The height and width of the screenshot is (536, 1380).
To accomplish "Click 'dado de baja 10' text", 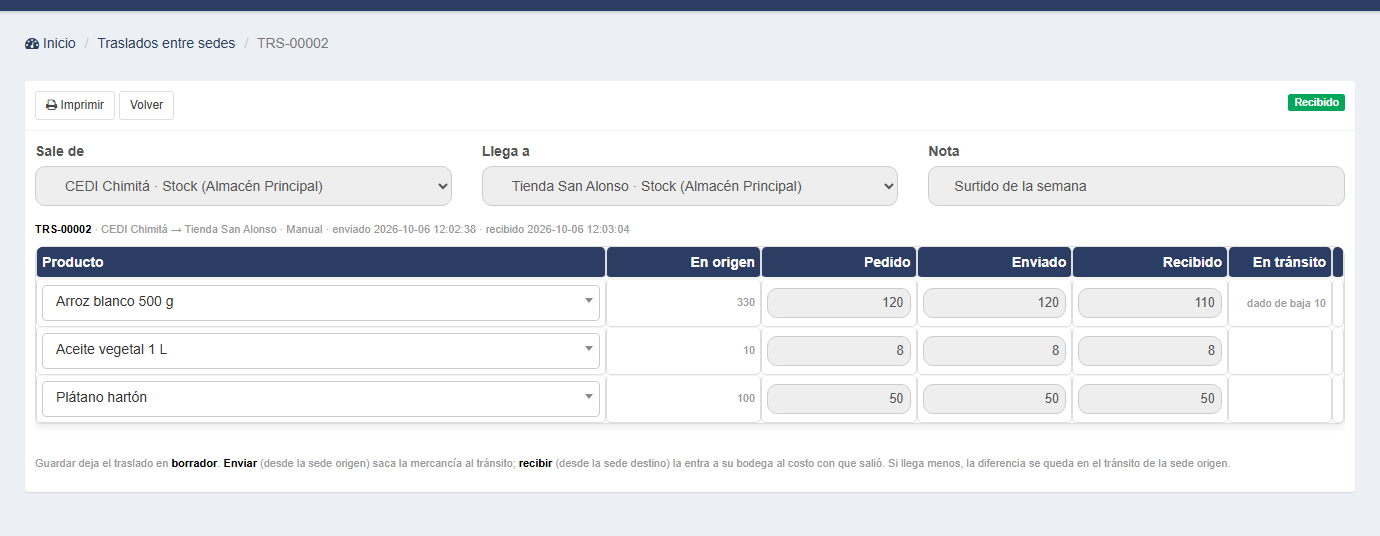I will click(1286, 303).
